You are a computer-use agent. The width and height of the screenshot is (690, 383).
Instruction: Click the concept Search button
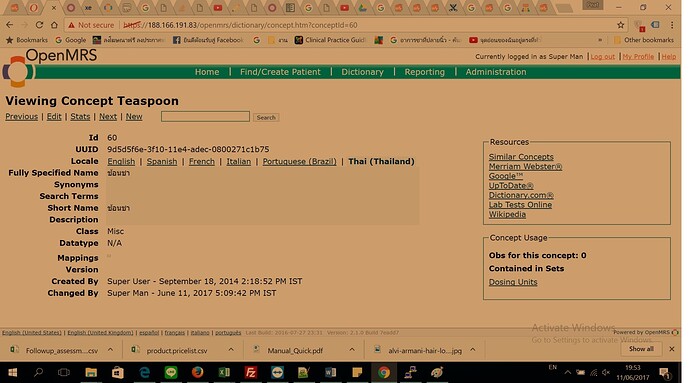[266, 118]
